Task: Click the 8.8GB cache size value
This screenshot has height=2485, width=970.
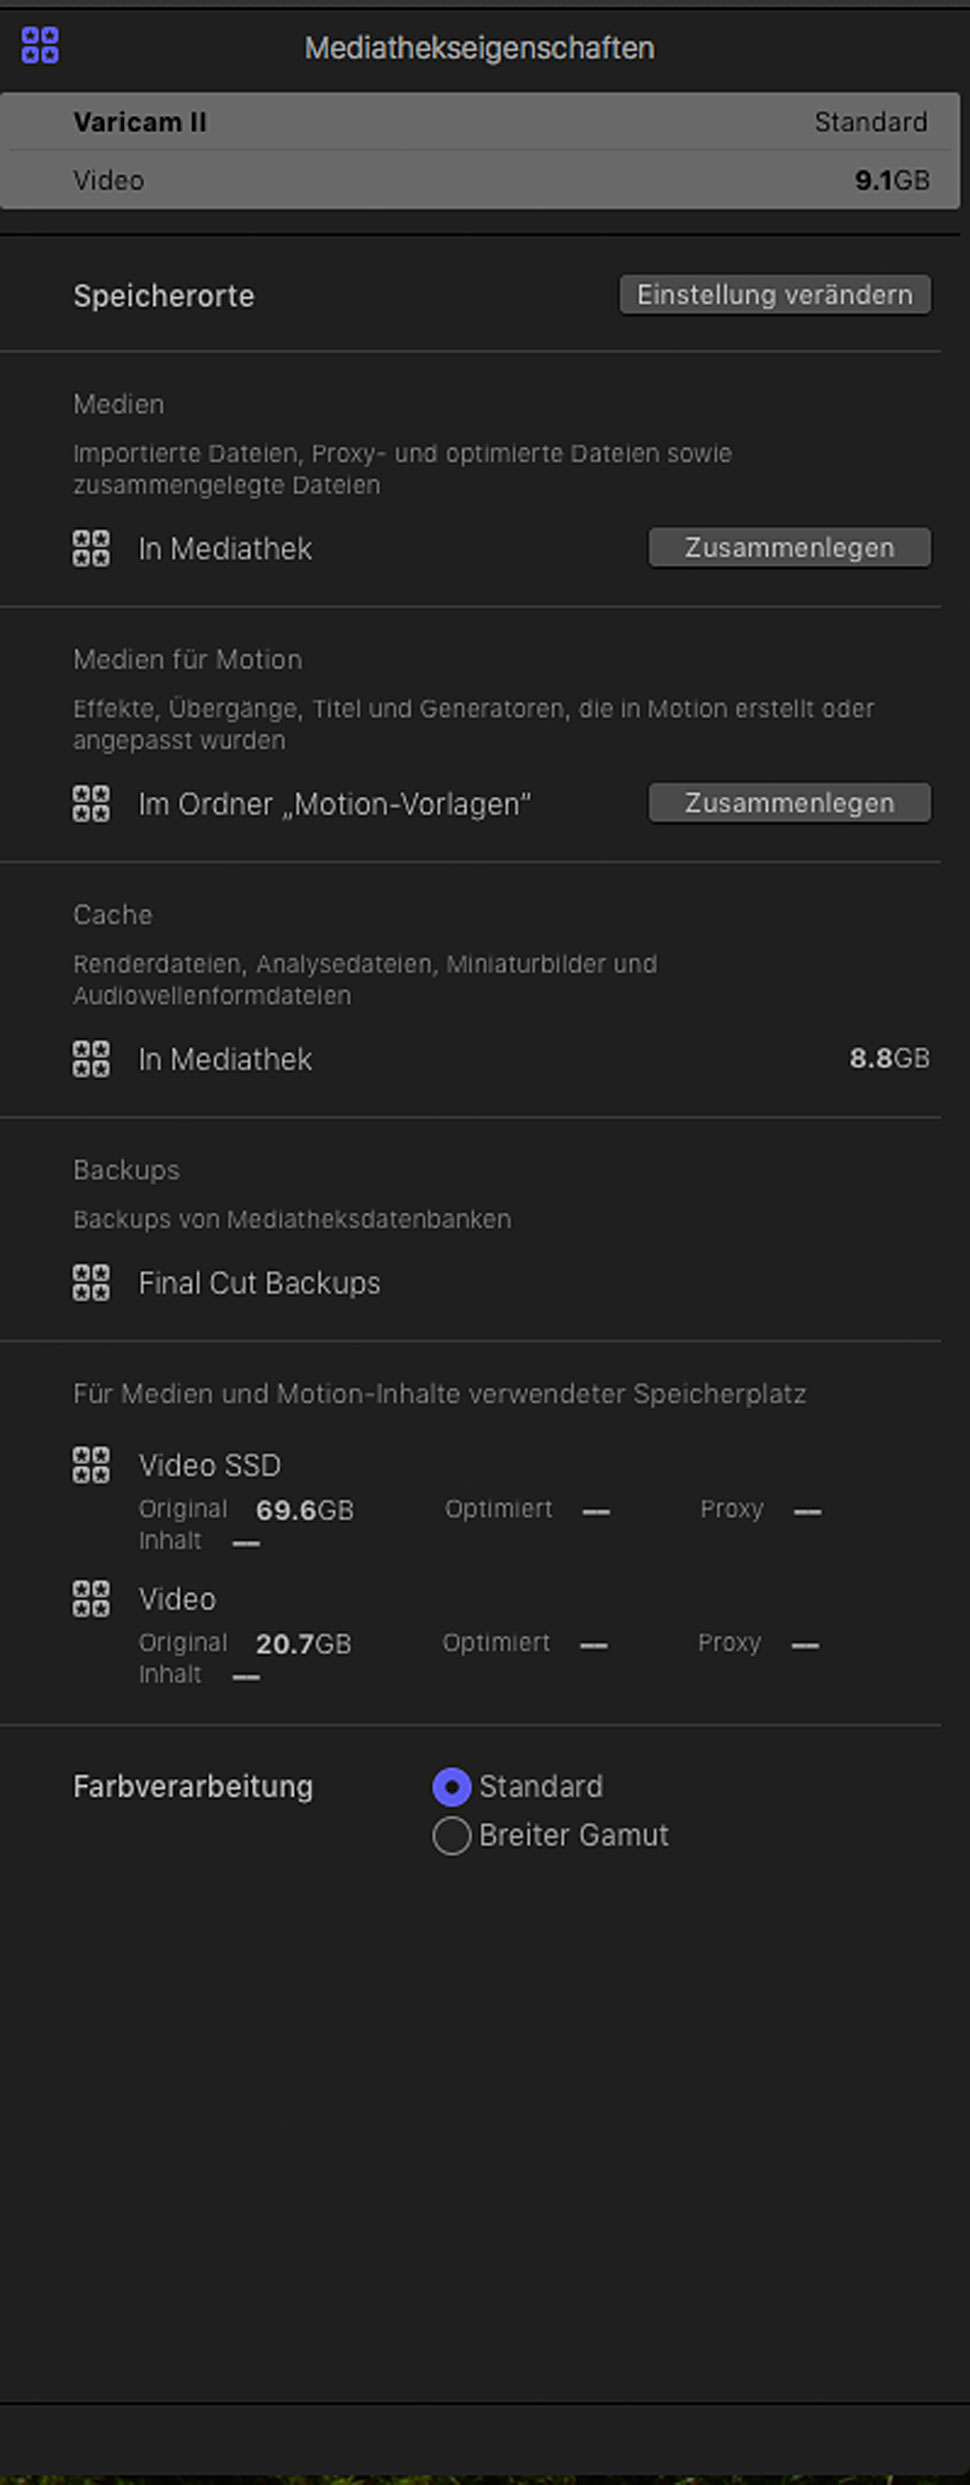Action: click(x=889, y=1058)
